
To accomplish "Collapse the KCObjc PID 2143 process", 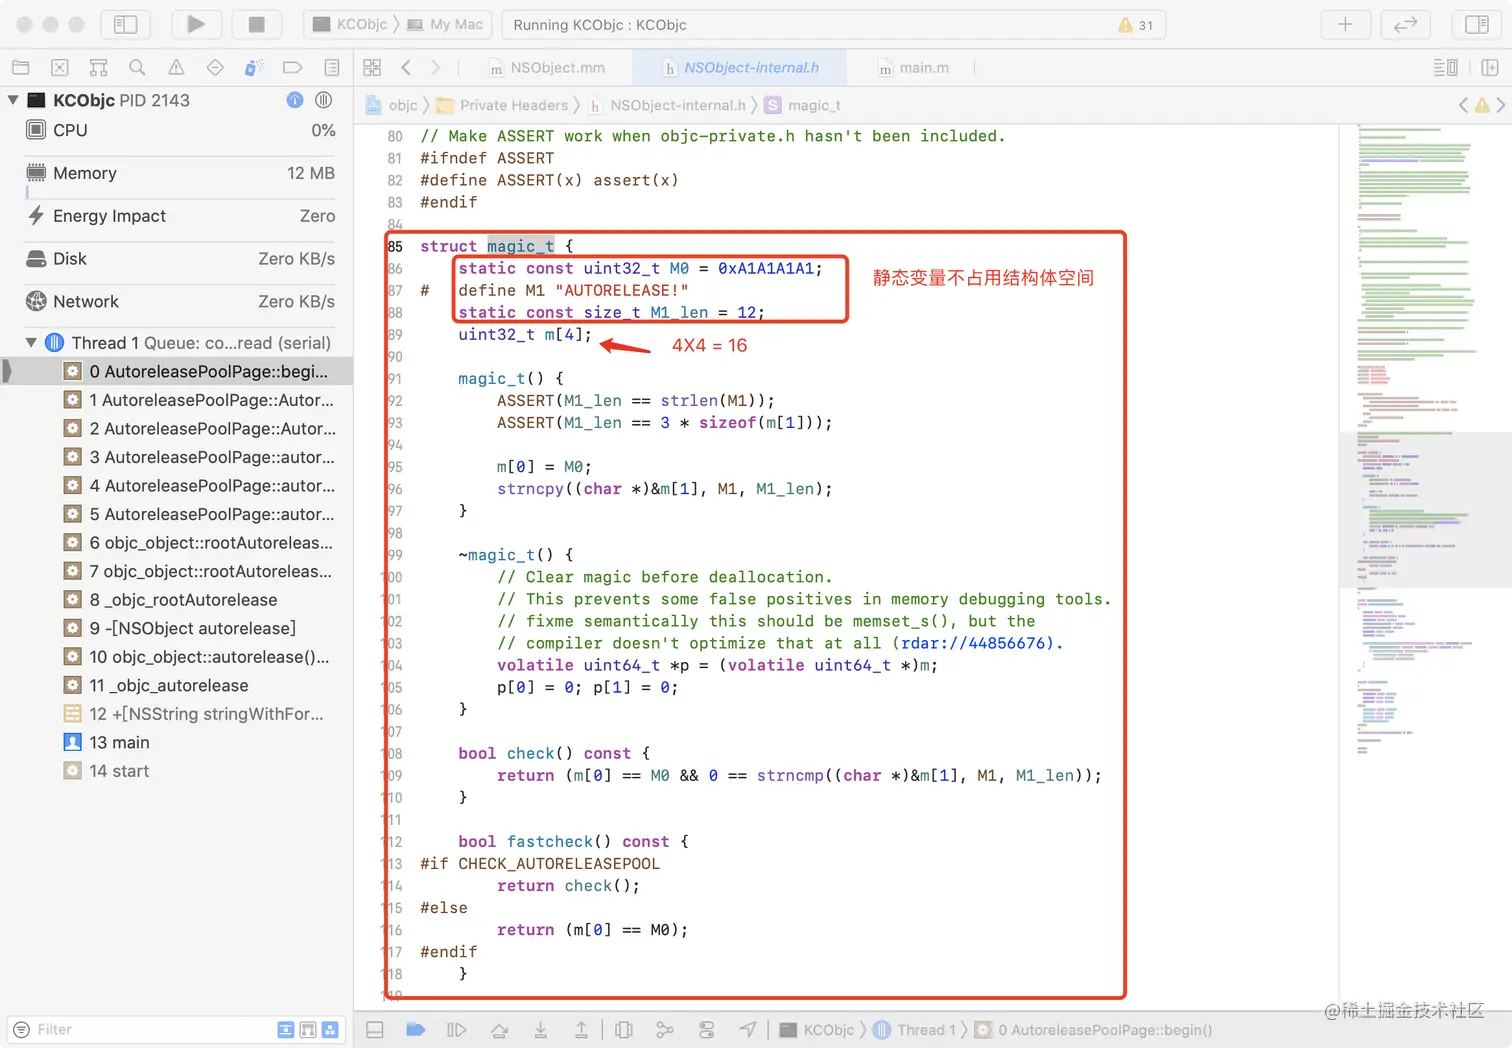I will [13, 100].
